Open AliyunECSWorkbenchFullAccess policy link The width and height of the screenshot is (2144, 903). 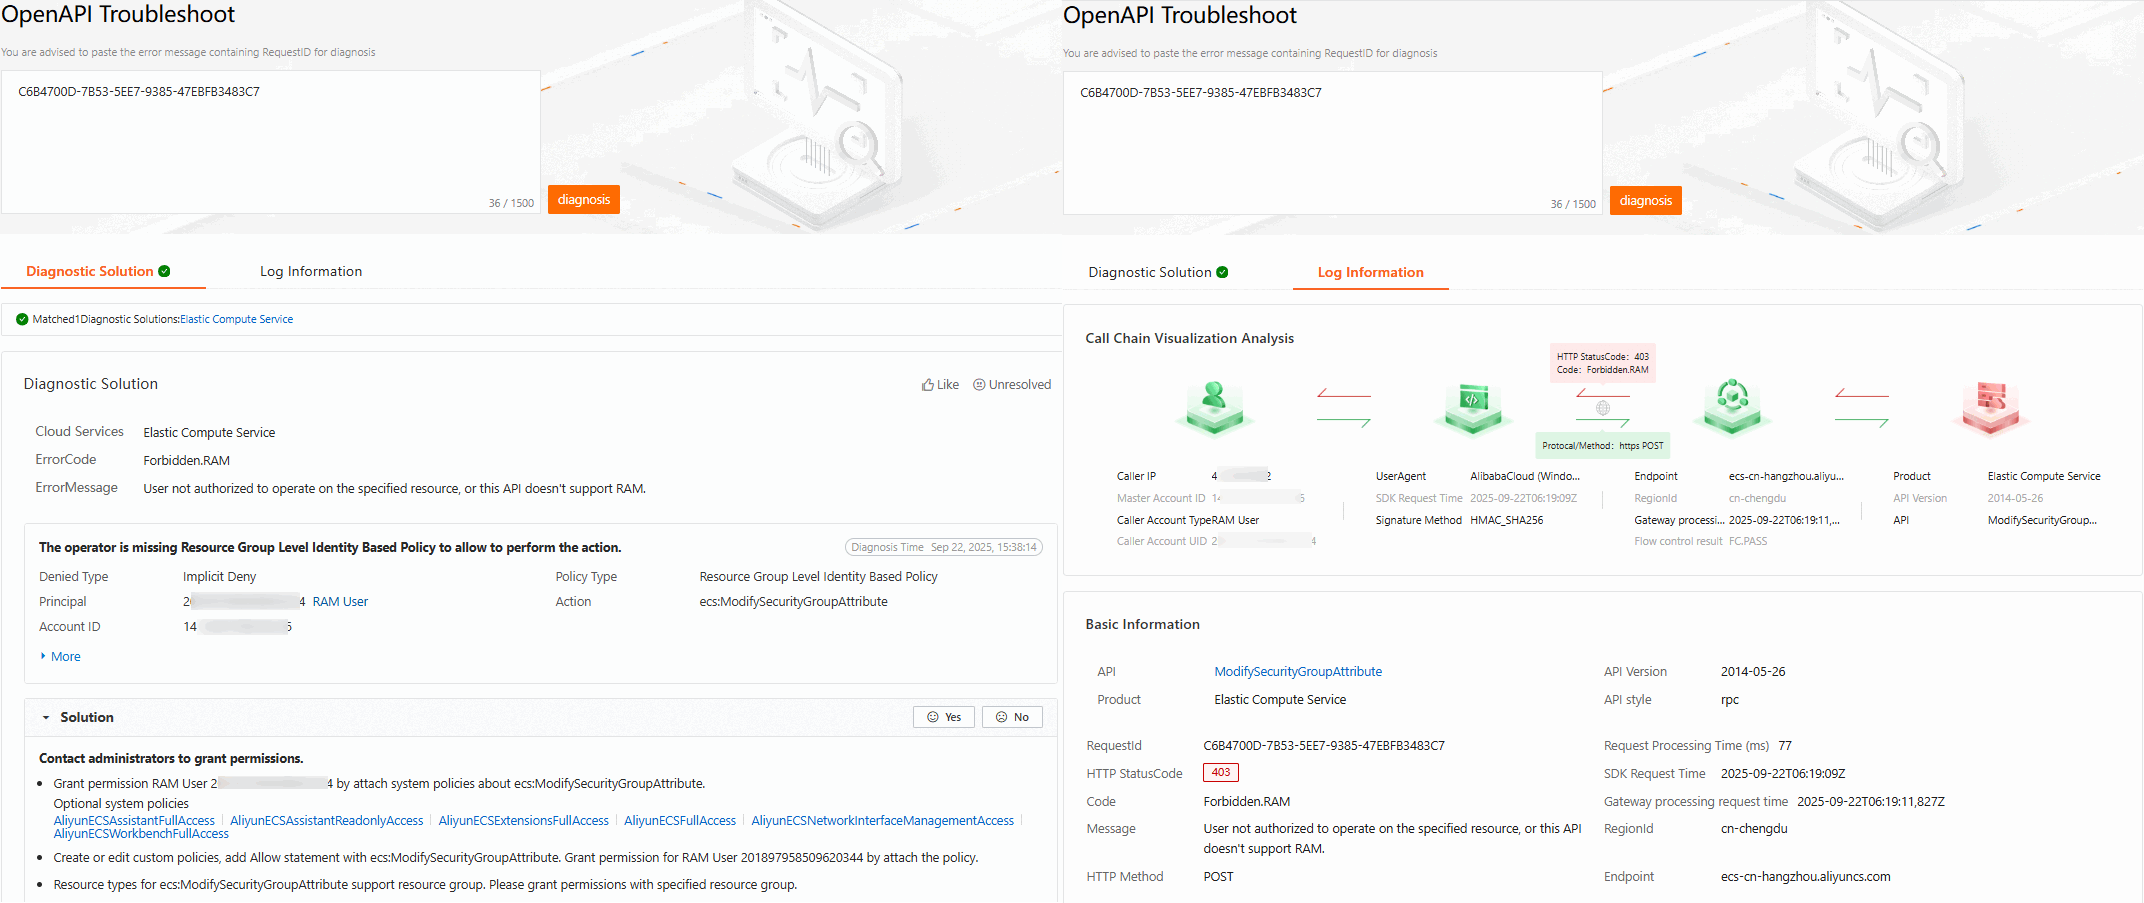click(141, 834)
